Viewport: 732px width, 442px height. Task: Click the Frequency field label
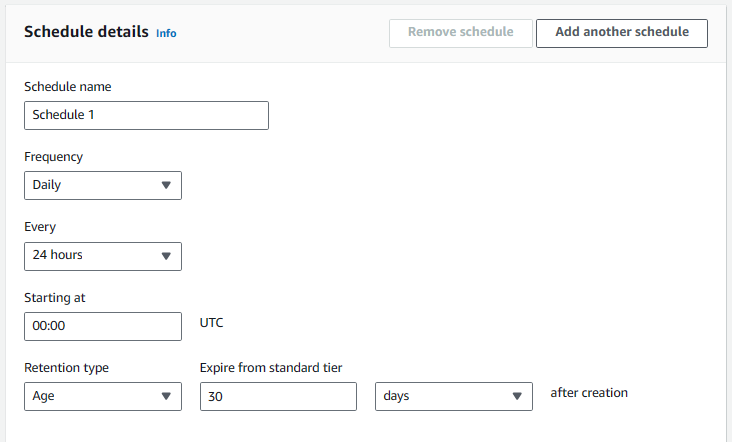(54, 157)
